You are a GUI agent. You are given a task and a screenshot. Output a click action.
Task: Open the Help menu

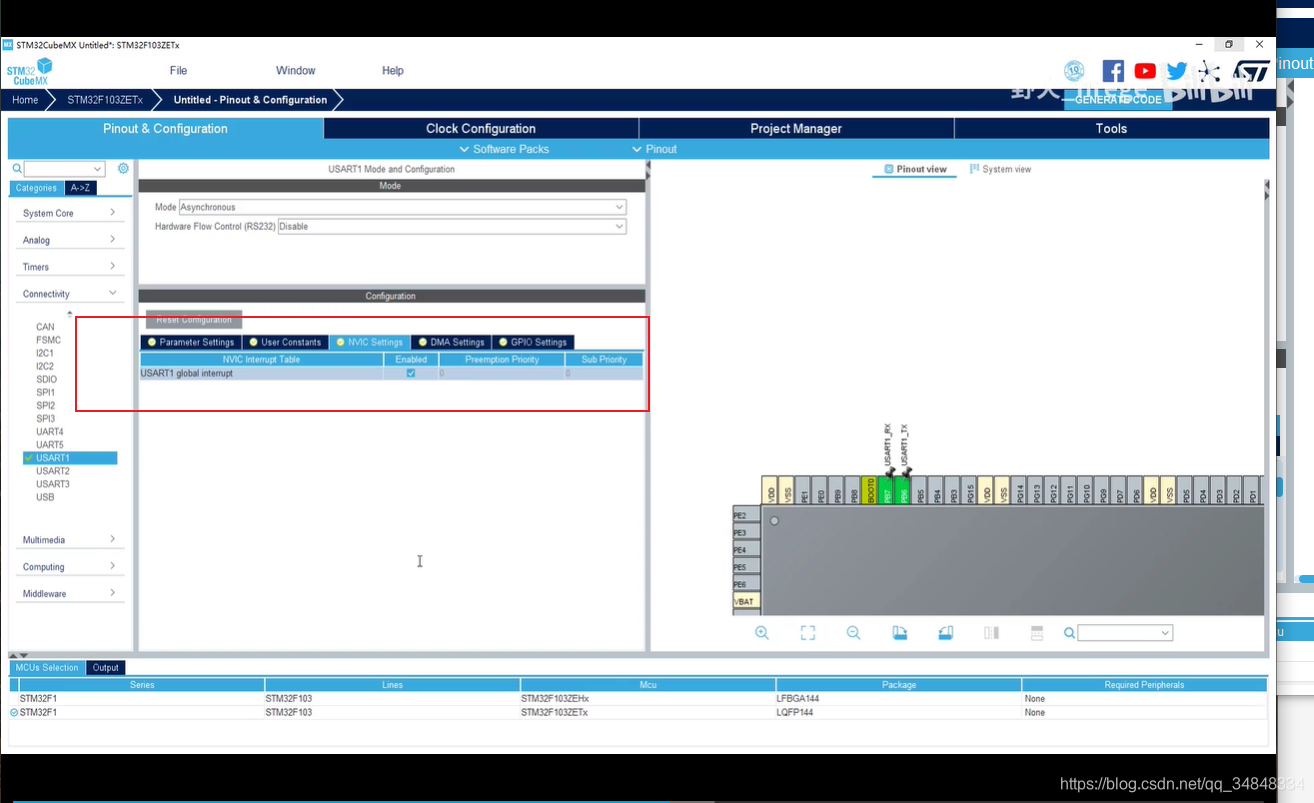pos(392,71)
